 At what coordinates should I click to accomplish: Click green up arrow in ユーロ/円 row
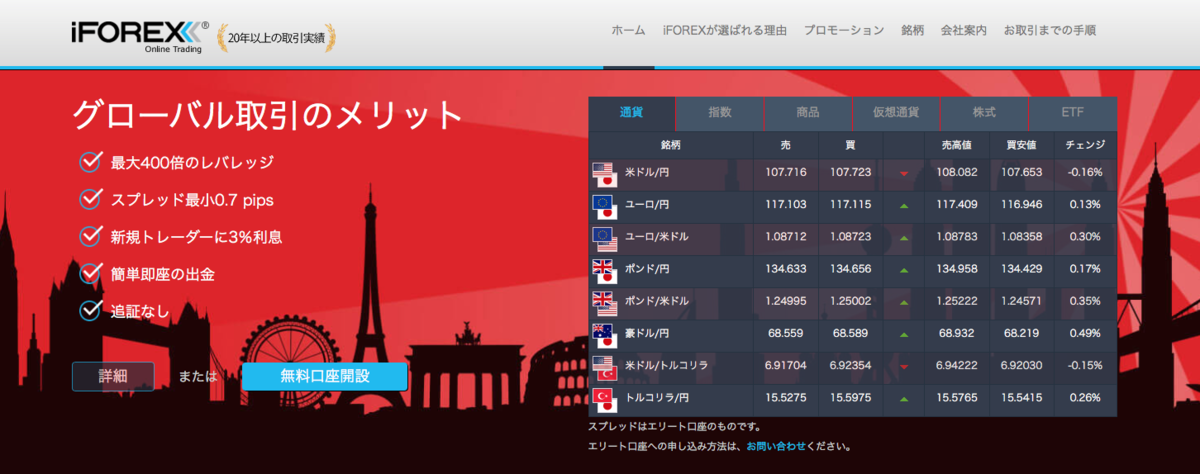(904, 205)
